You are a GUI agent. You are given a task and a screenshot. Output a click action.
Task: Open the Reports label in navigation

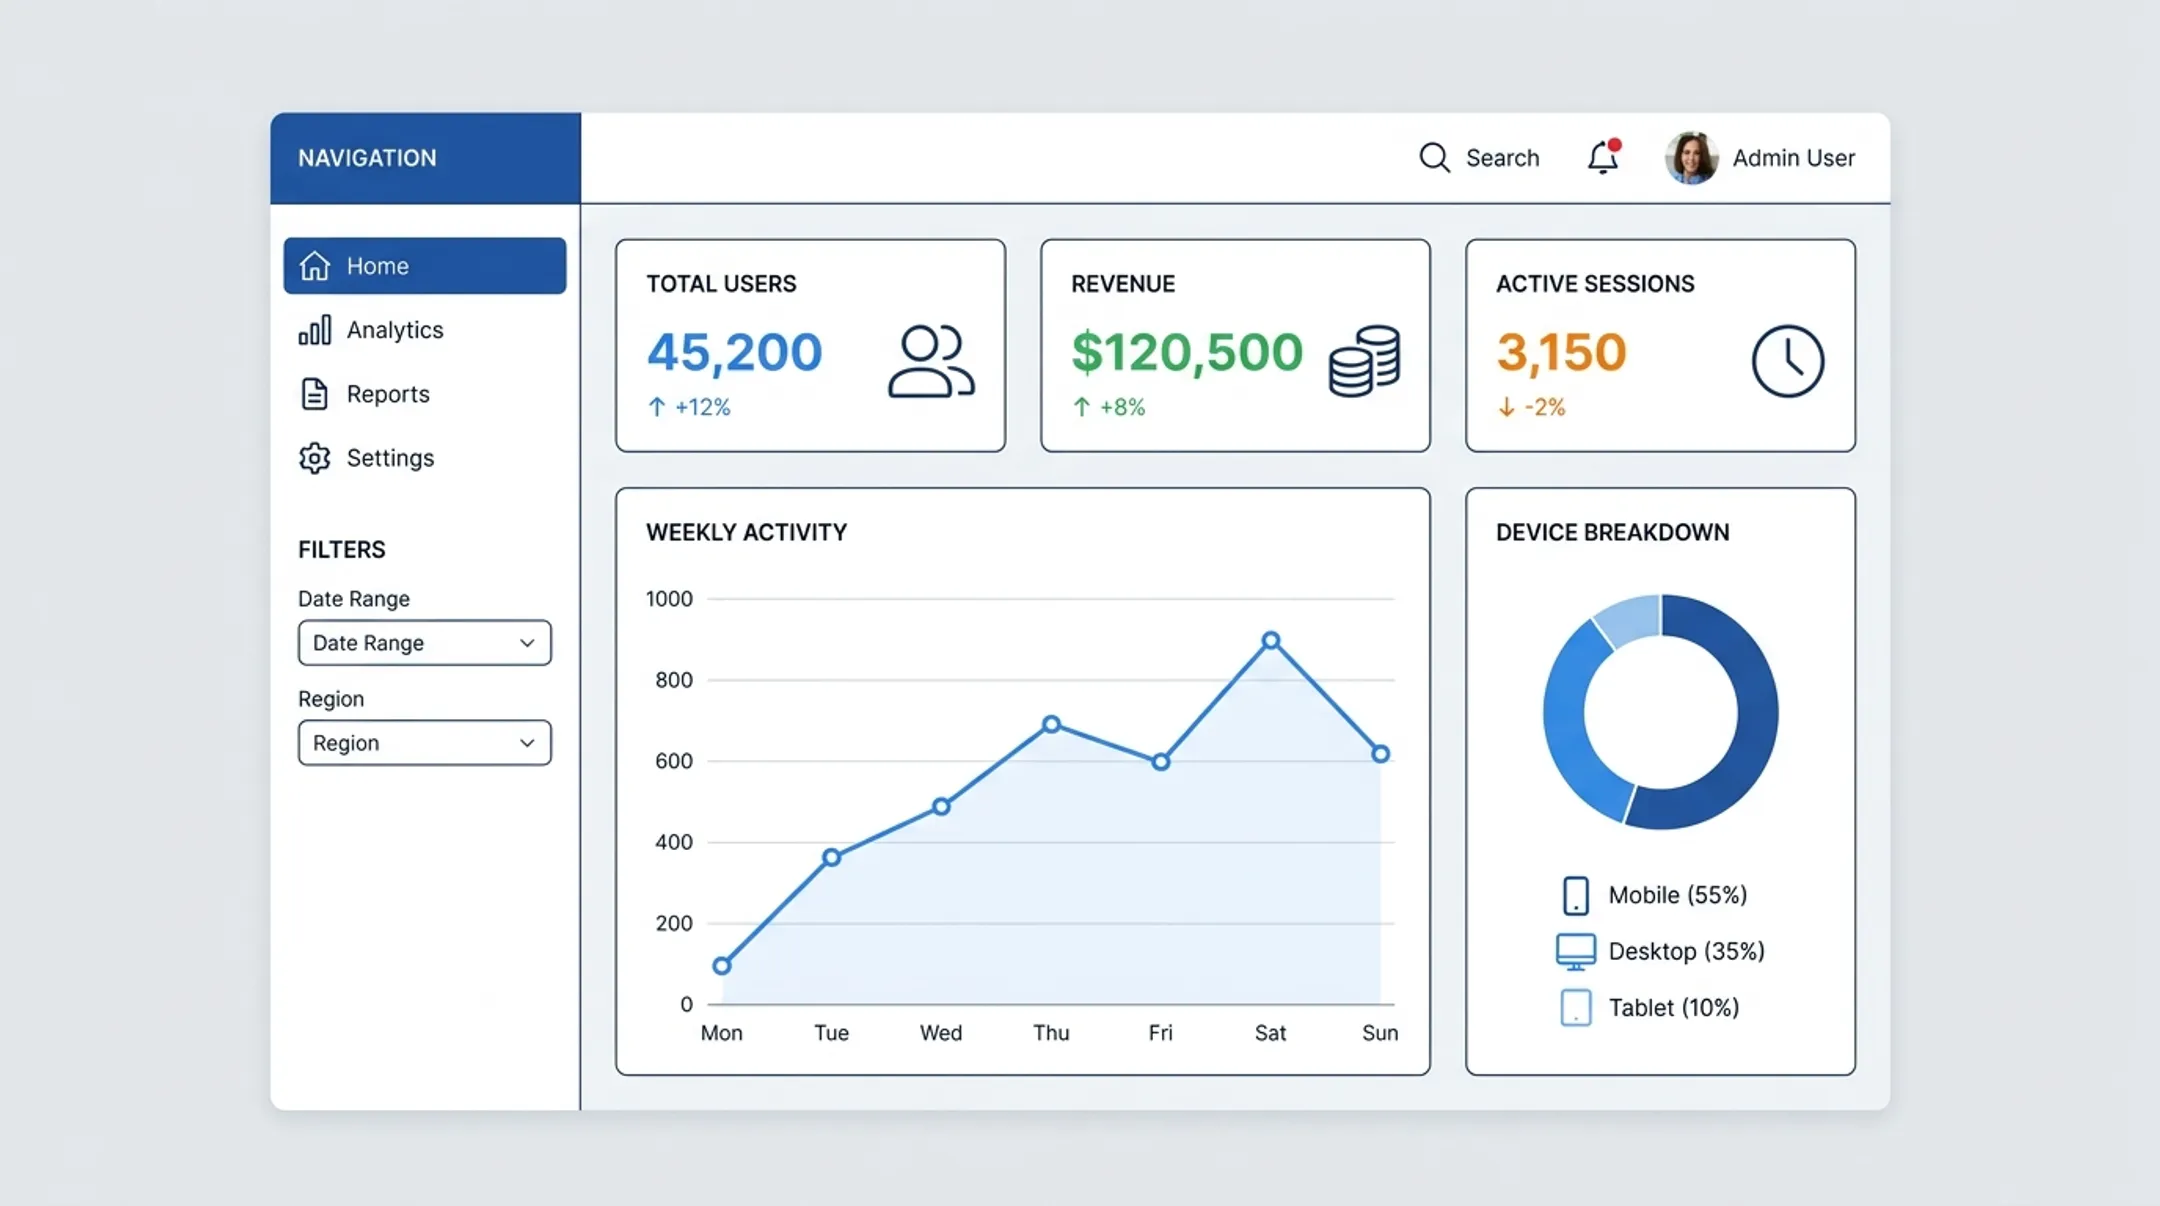tap(388, 394)
